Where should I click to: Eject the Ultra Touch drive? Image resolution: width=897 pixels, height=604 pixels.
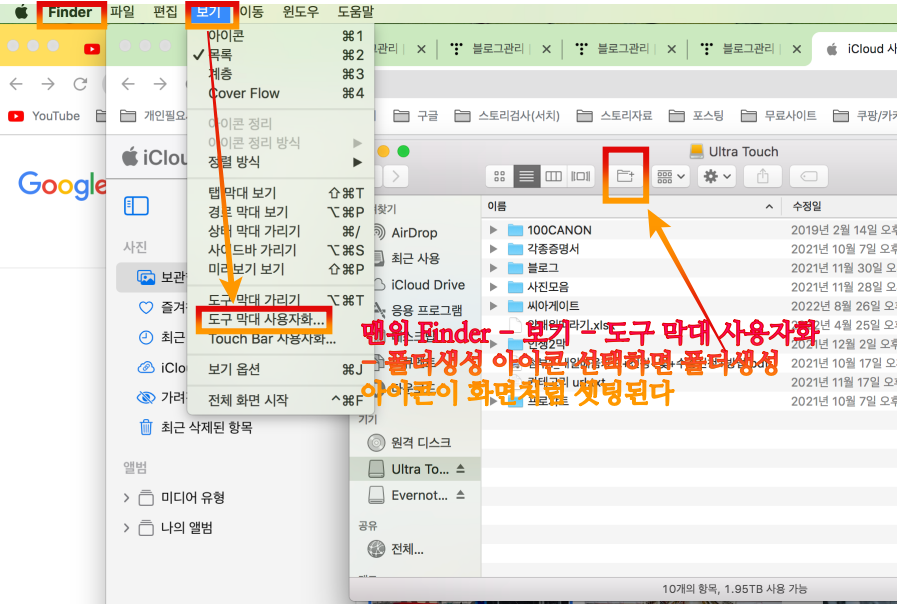[459, 468]
